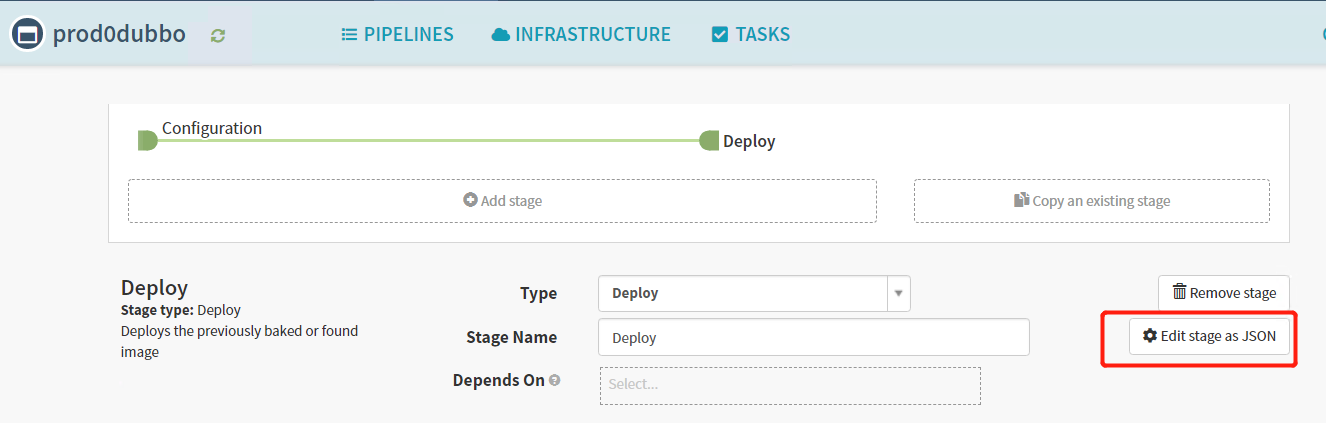Select the Configuration stage node marker
The width and height of the screenshot is (1326, 423).
tap(147, 140)
